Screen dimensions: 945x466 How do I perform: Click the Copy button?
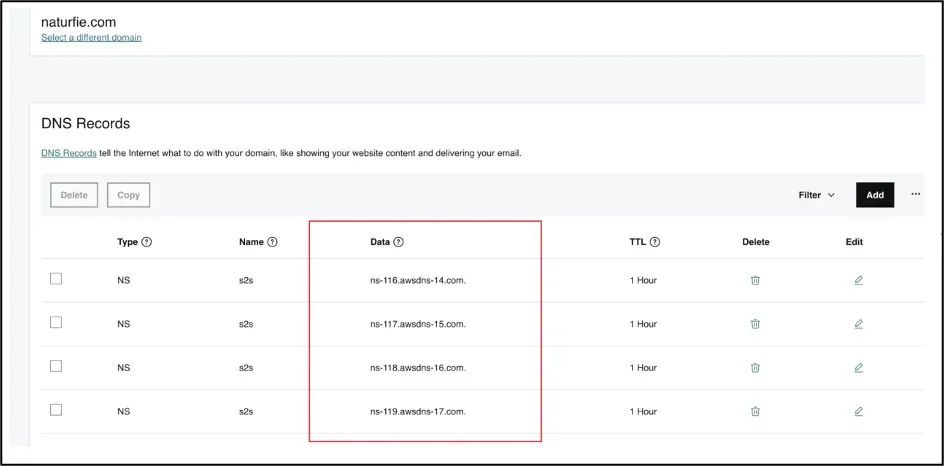click(128, 195)
